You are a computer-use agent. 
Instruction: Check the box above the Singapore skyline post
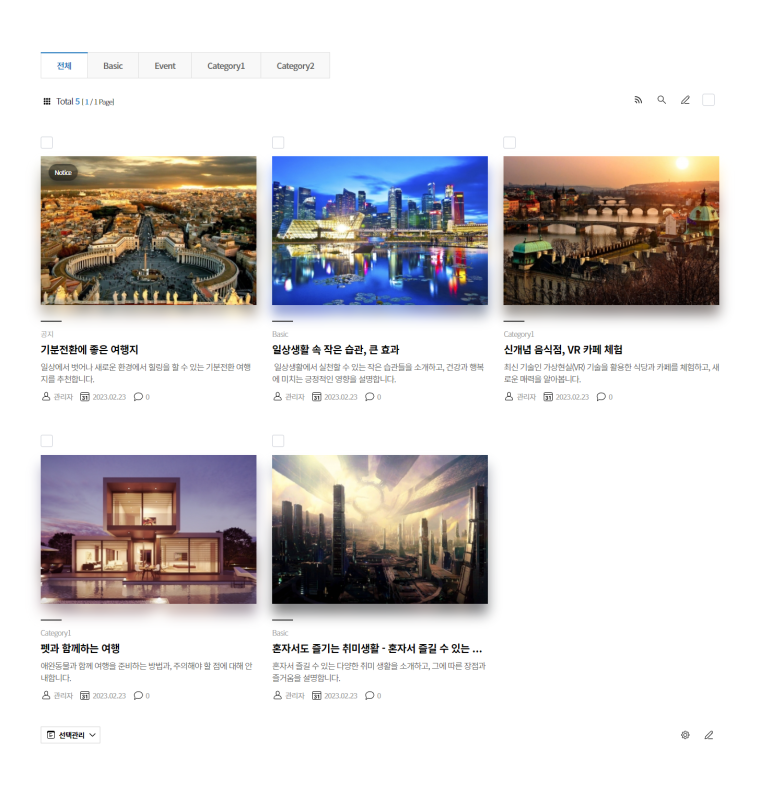[x=278, y=143]
